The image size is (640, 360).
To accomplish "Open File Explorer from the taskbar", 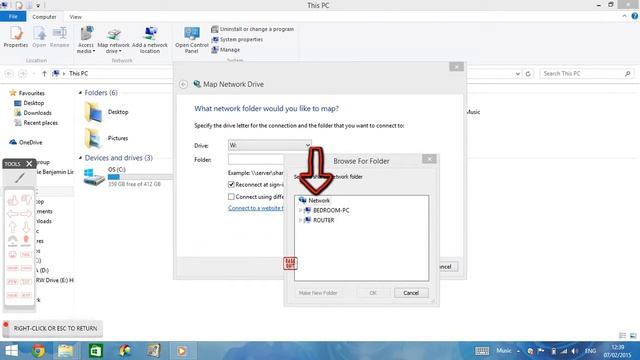I will click(65, 351).
